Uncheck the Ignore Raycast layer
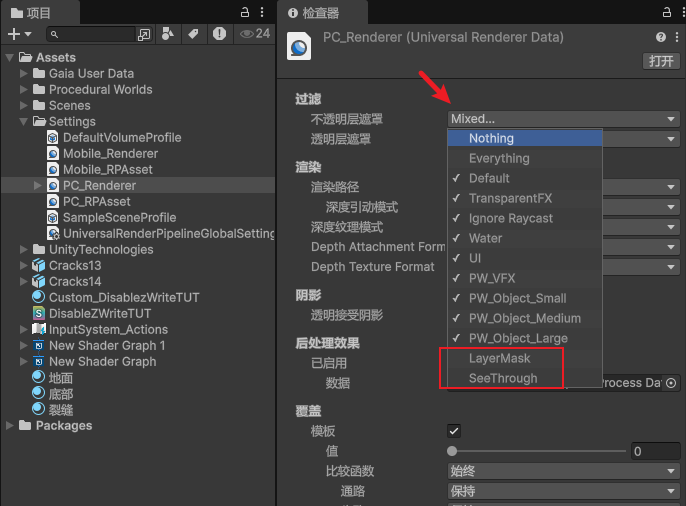Screen dimensions: 686x506 [525, 218]
